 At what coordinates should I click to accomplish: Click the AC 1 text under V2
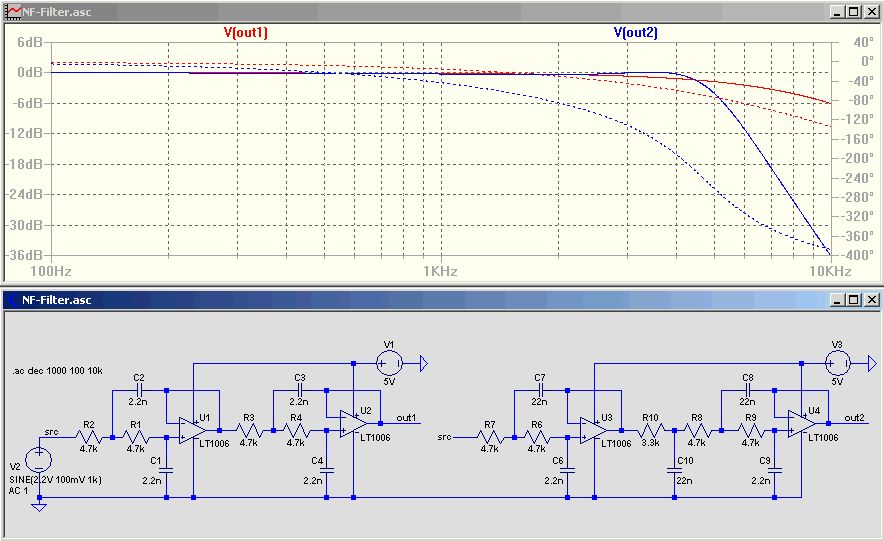[x=18, y=491]
